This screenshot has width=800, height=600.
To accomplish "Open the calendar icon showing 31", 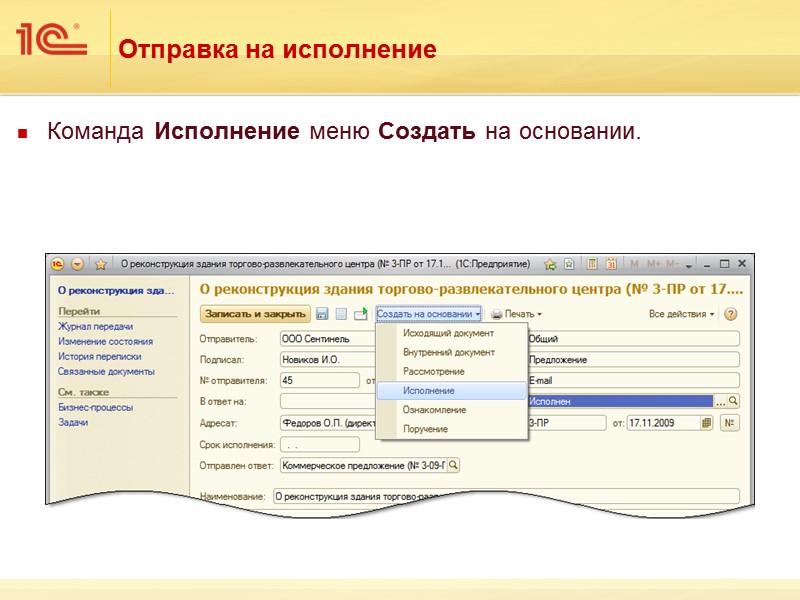I will [611, 264].
